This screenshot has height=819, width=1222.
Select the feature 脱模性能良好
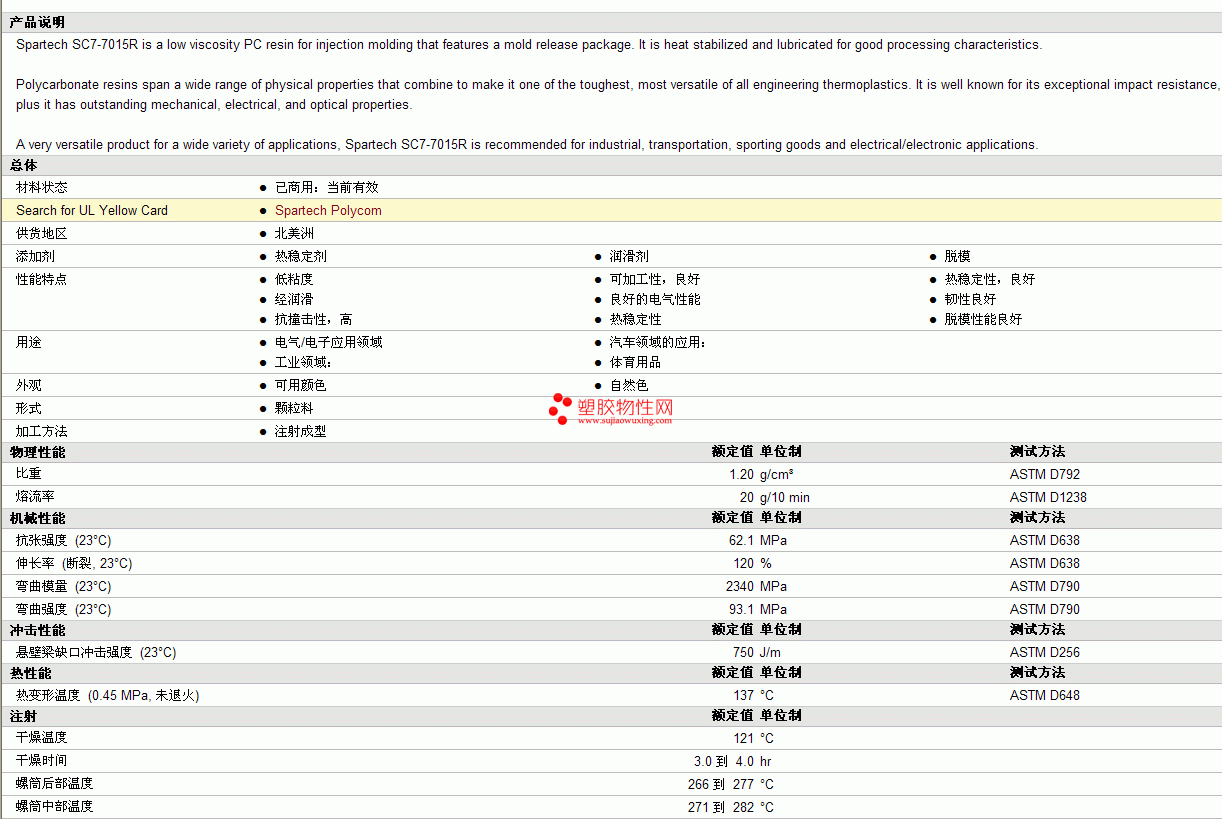point(984,319)
